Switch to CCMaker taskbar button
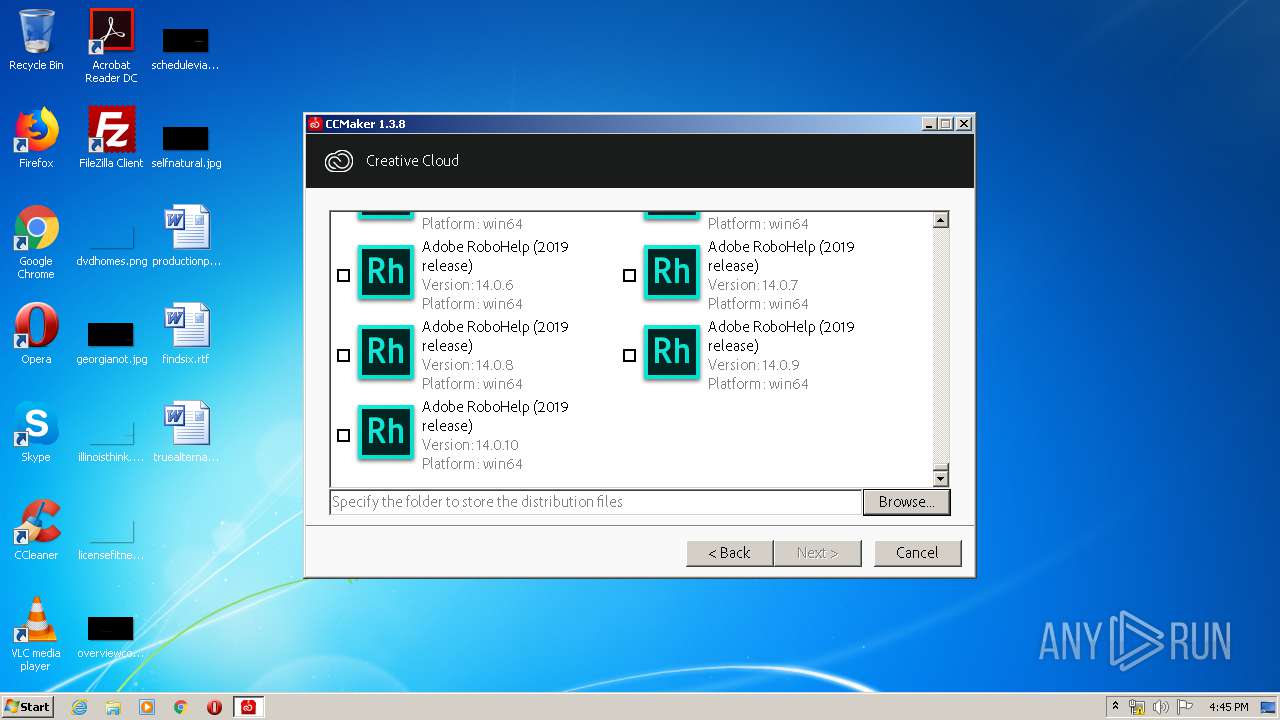Viewport: 1280px width, 720px height. click(248, 707)
